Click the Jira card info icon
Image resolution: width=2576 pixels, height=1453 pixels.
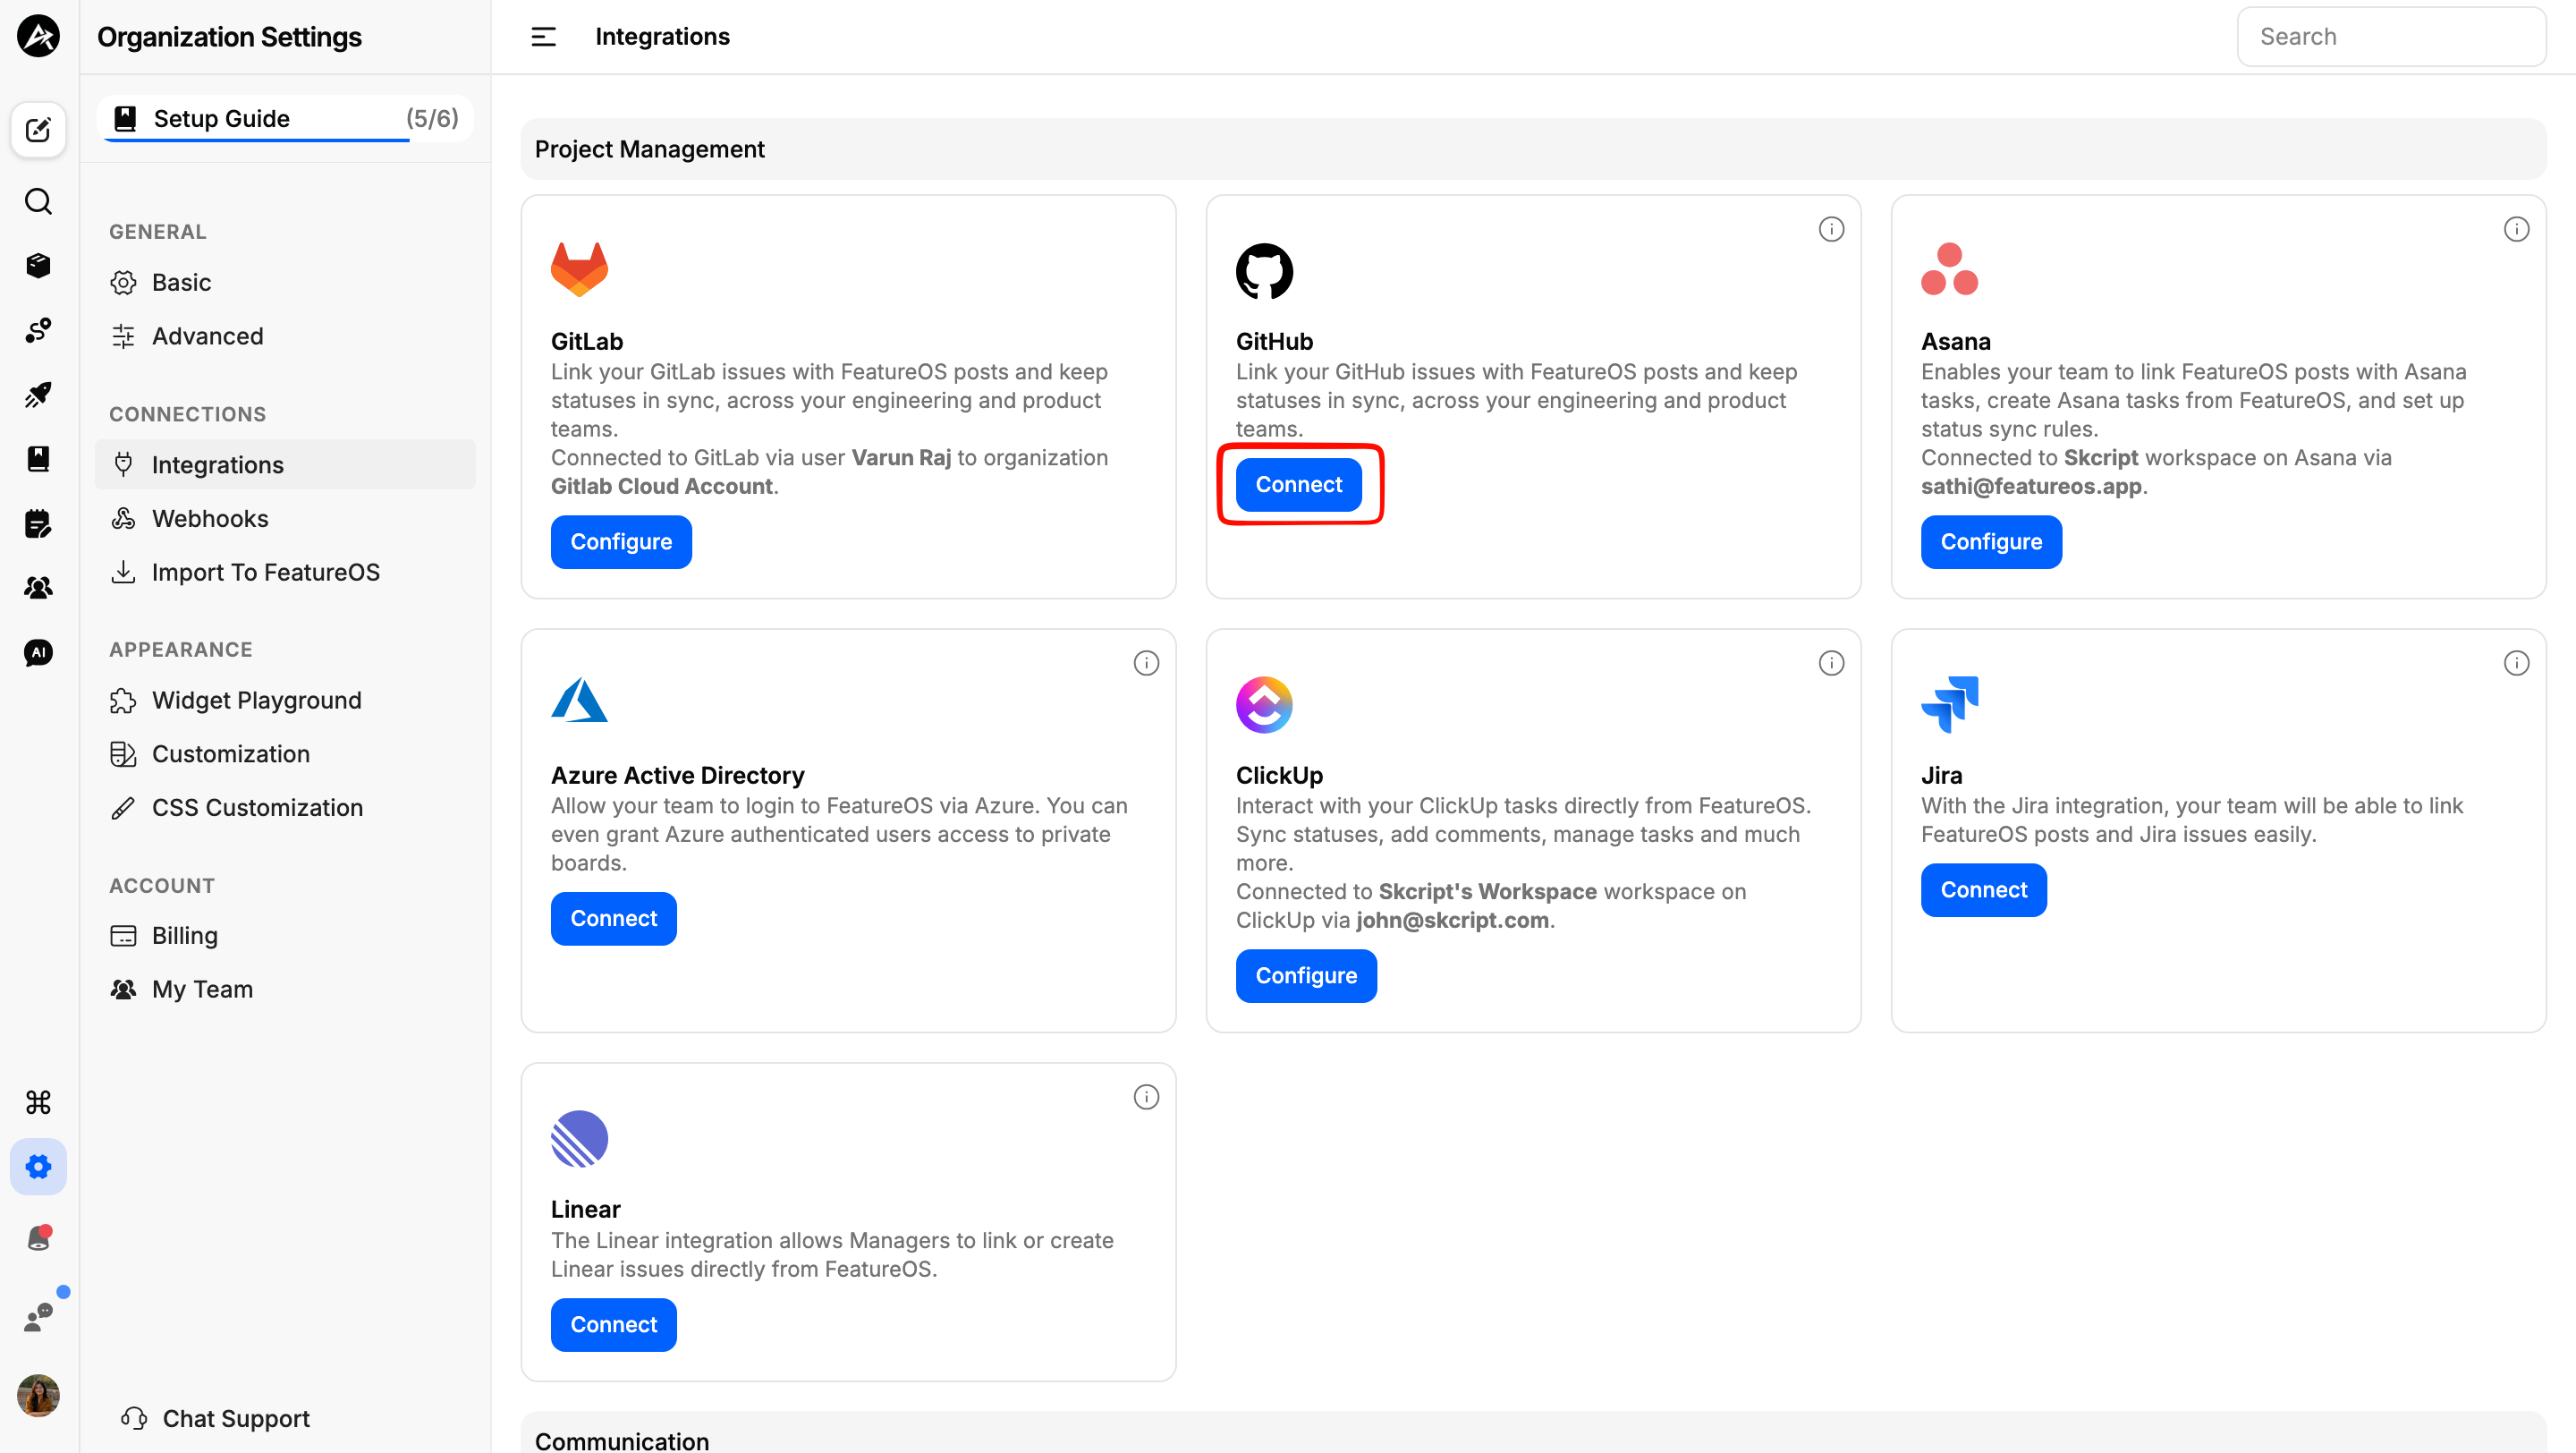point(2516,663)
